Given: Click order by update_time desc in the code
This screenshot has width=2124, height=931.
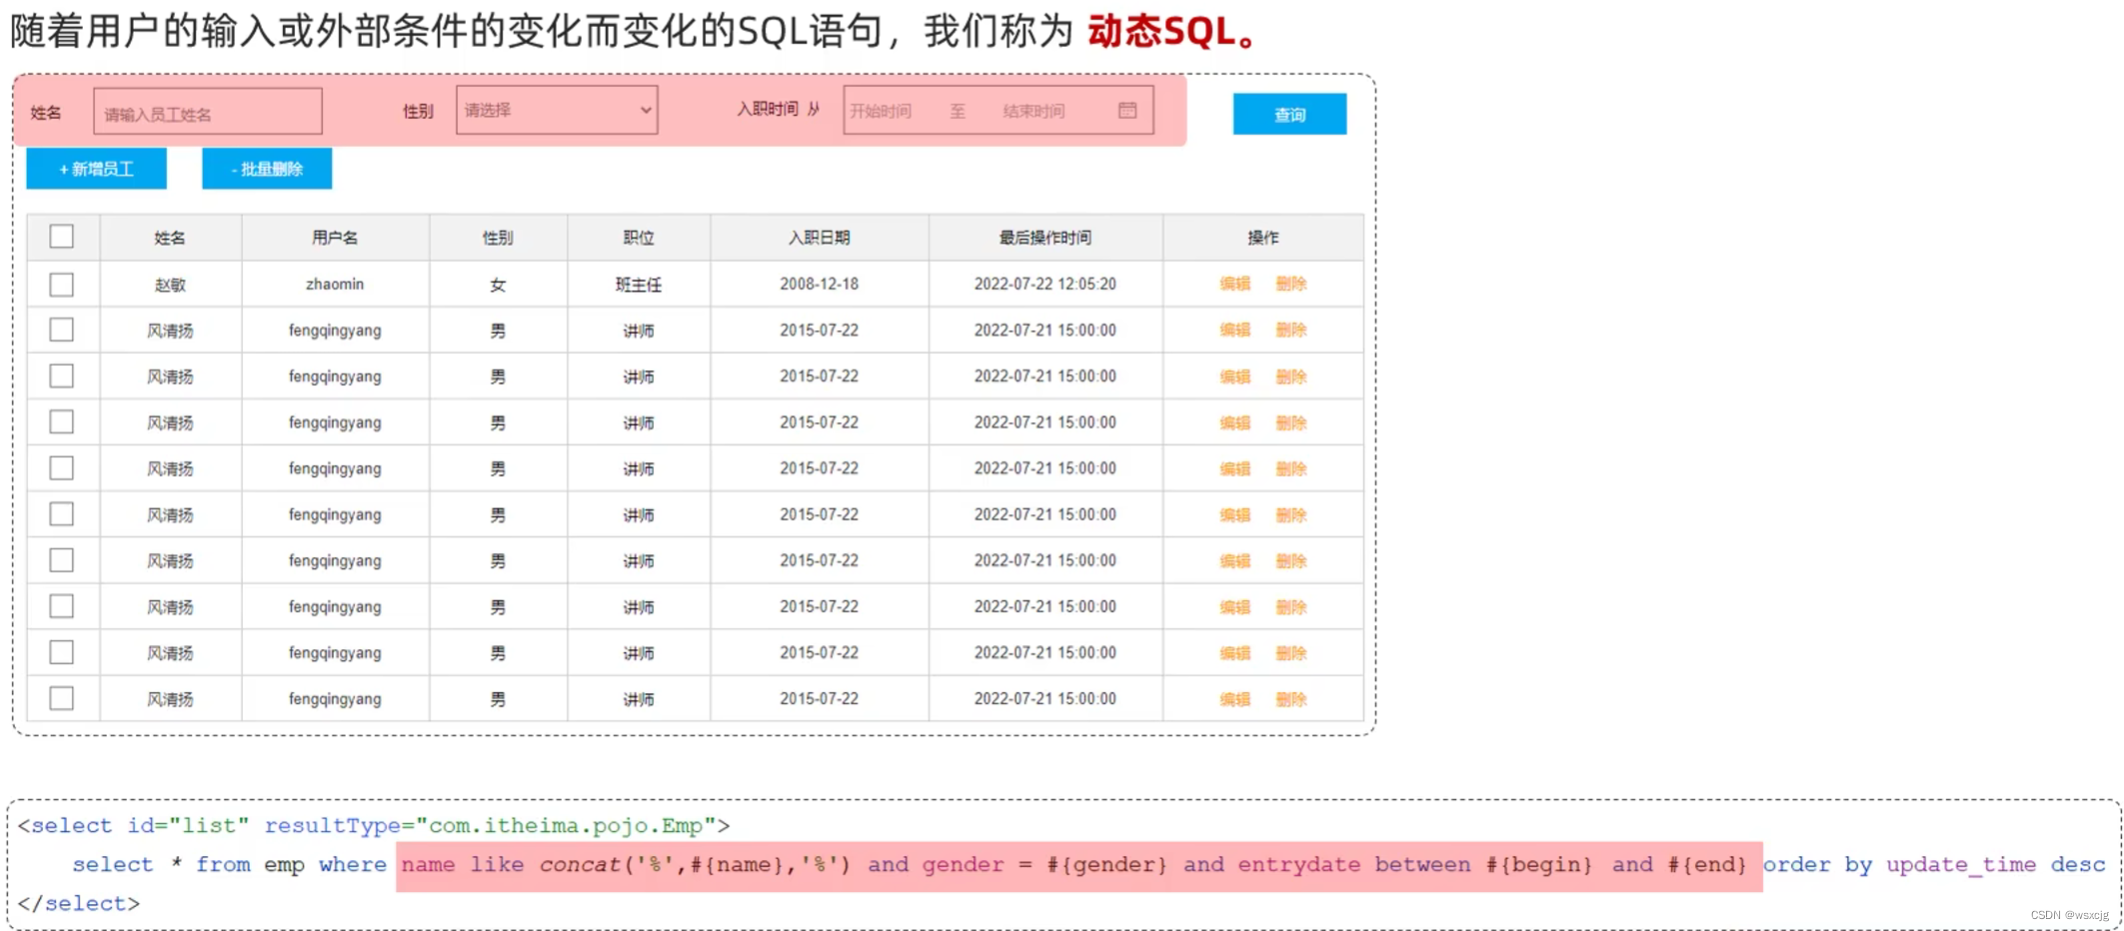Looking at the screenshot, I should coord(1933,864).
